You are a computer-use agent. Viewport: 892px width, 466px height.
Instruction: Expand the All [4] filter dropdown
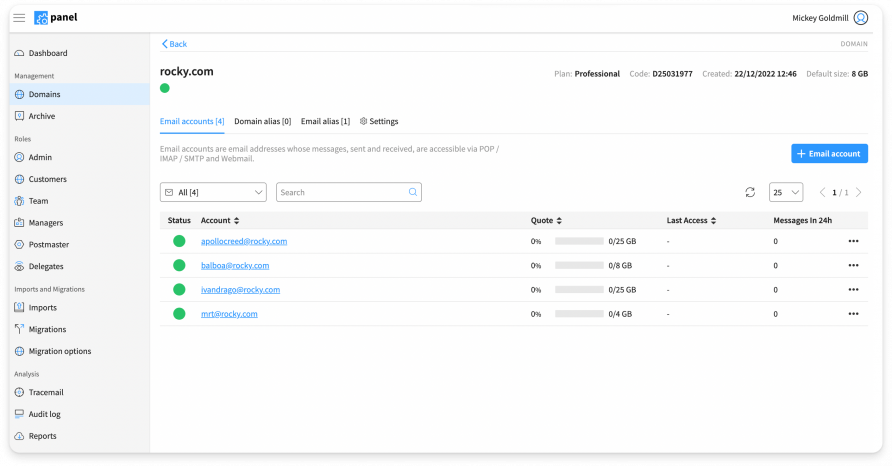click(x=213, y=192)
